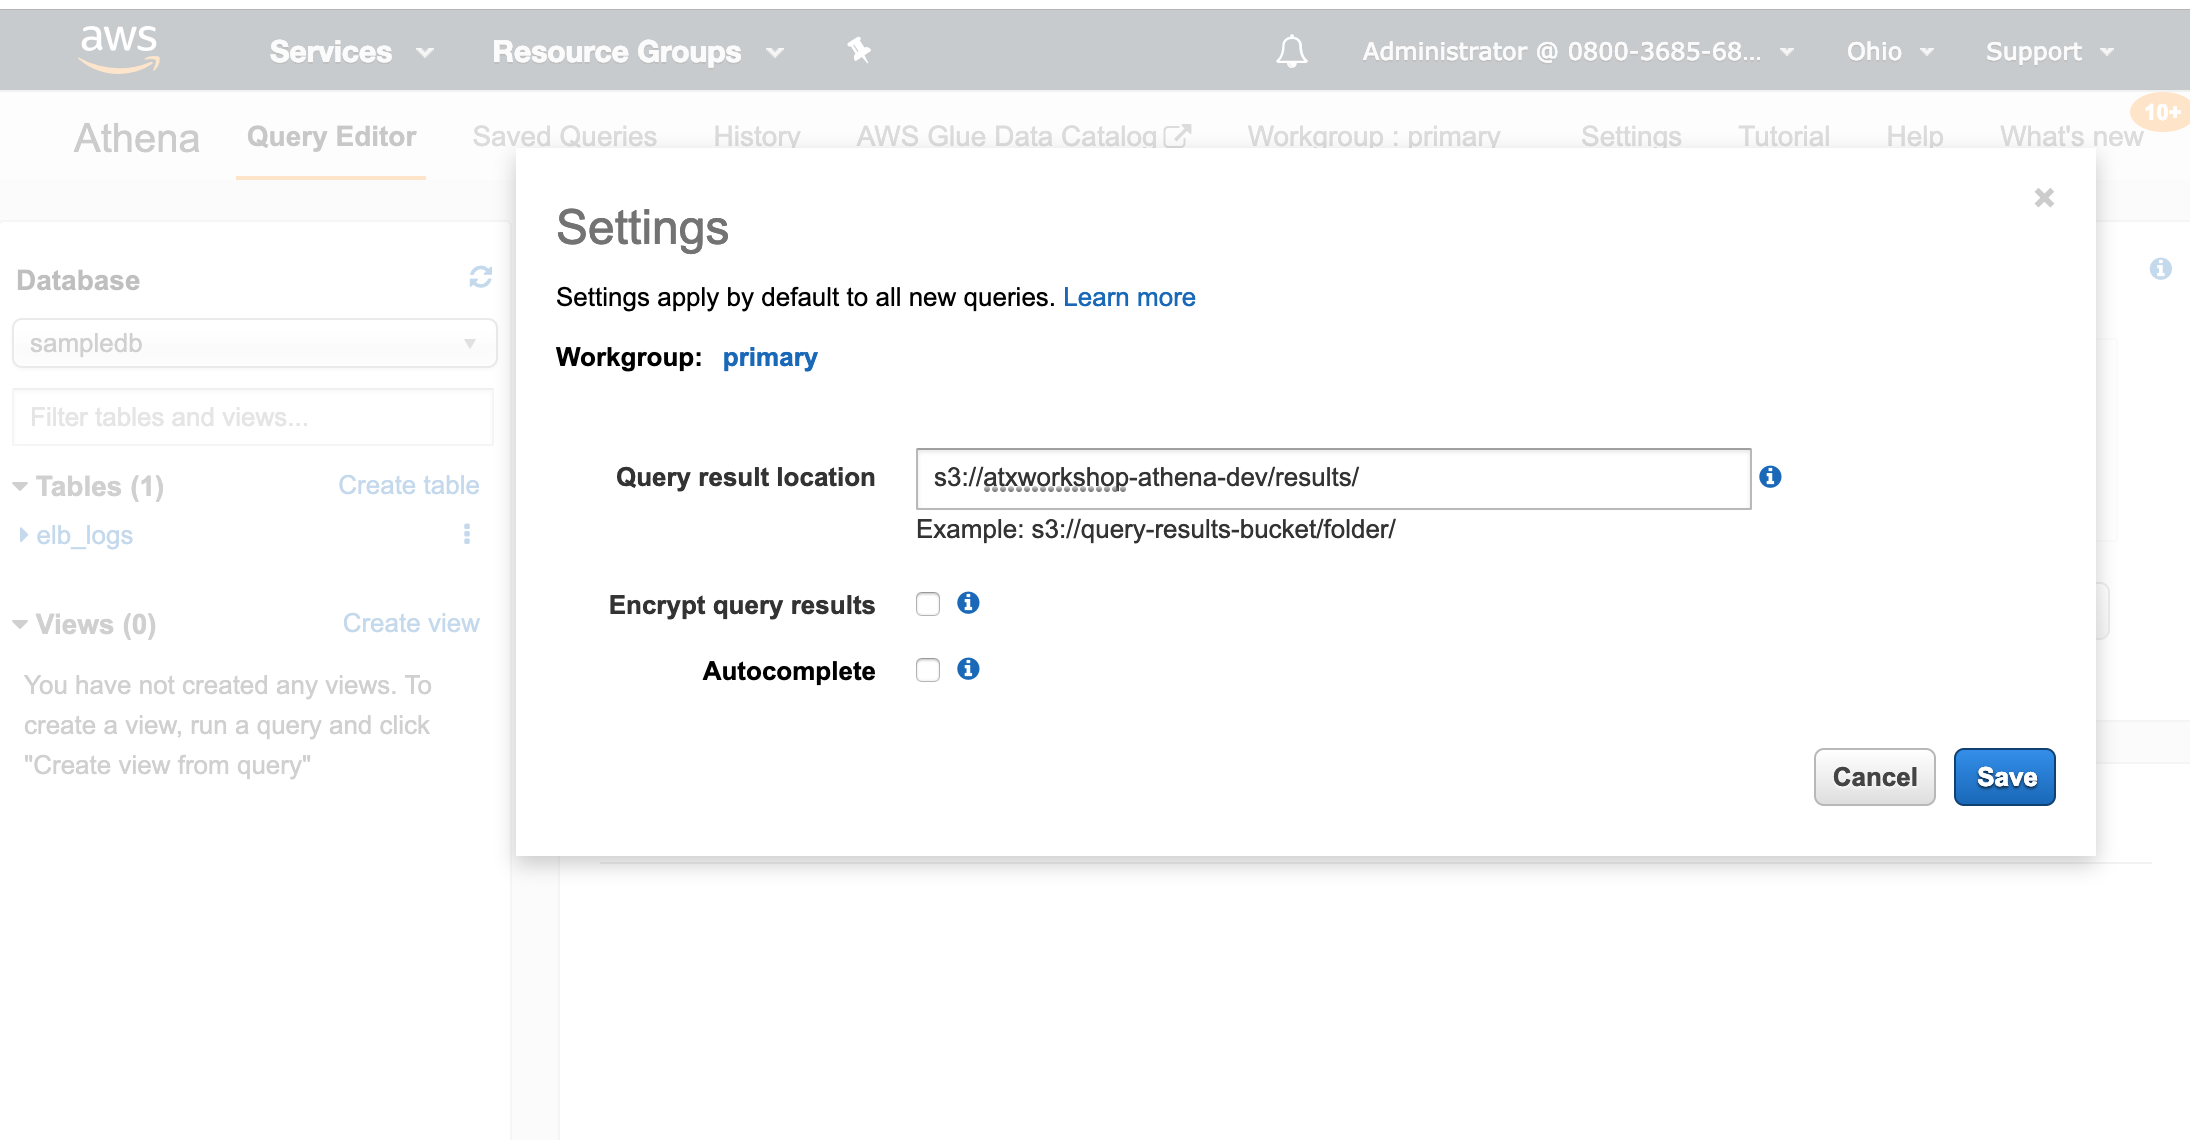Open the History tab

click(x=756, y=136)
